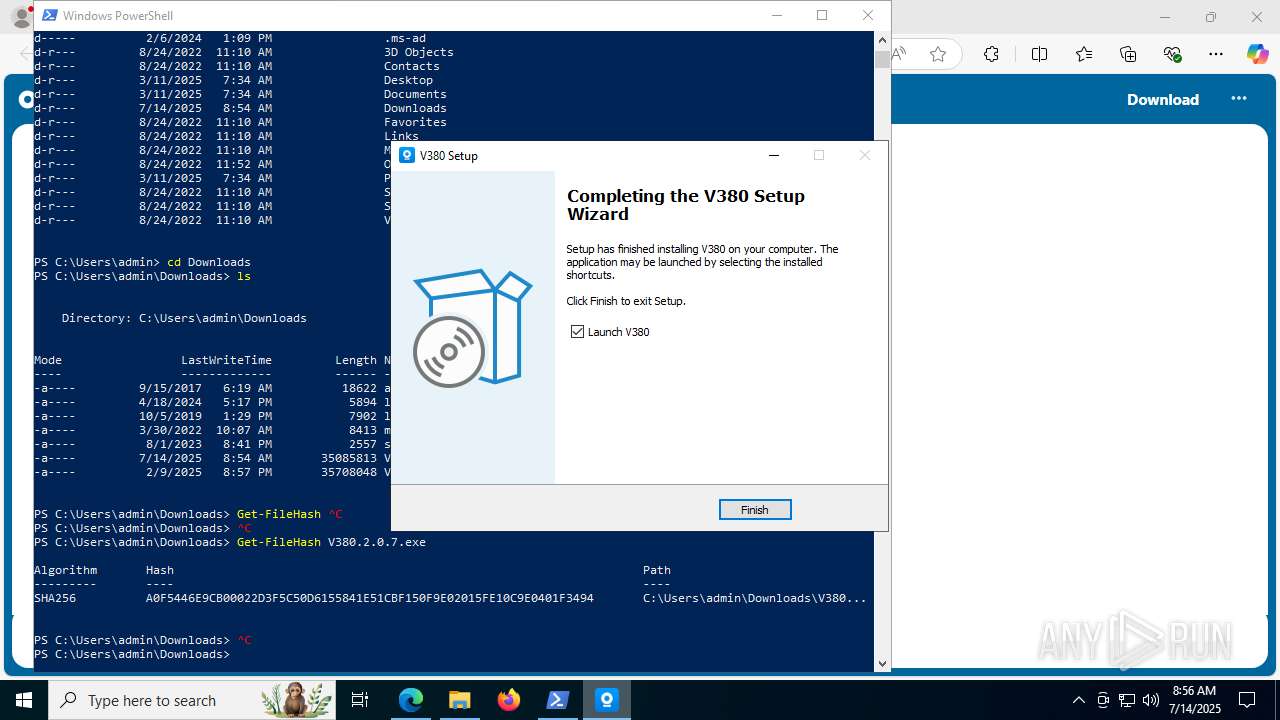Click the Contacts directory entry
This screenshot has width=1280, height=720.
(412, 66)
